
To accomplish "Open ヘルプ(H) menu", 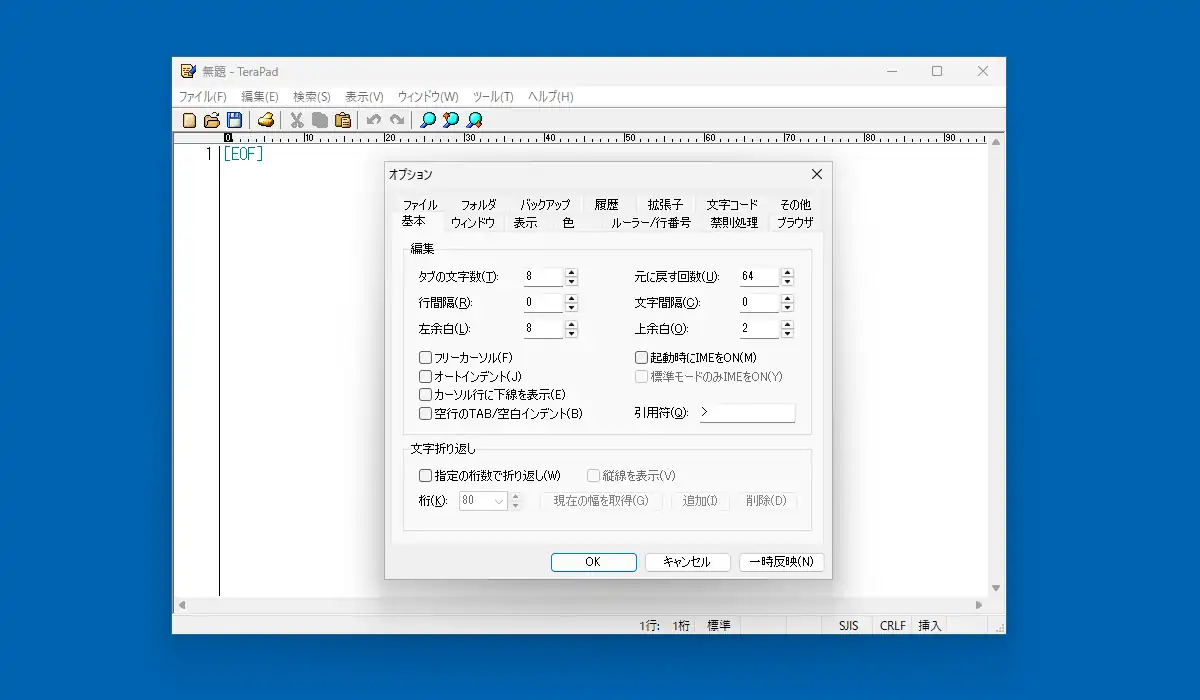I will 551,97.
